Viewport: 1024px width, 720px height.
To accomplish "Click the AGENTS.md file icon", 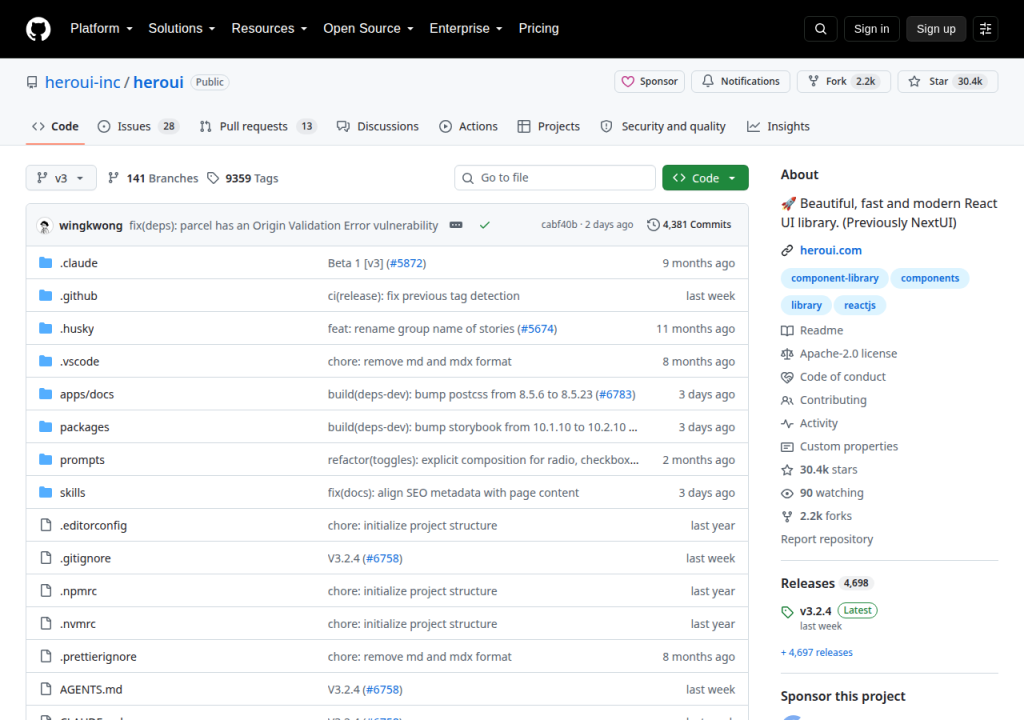I will tap(46, 689).
